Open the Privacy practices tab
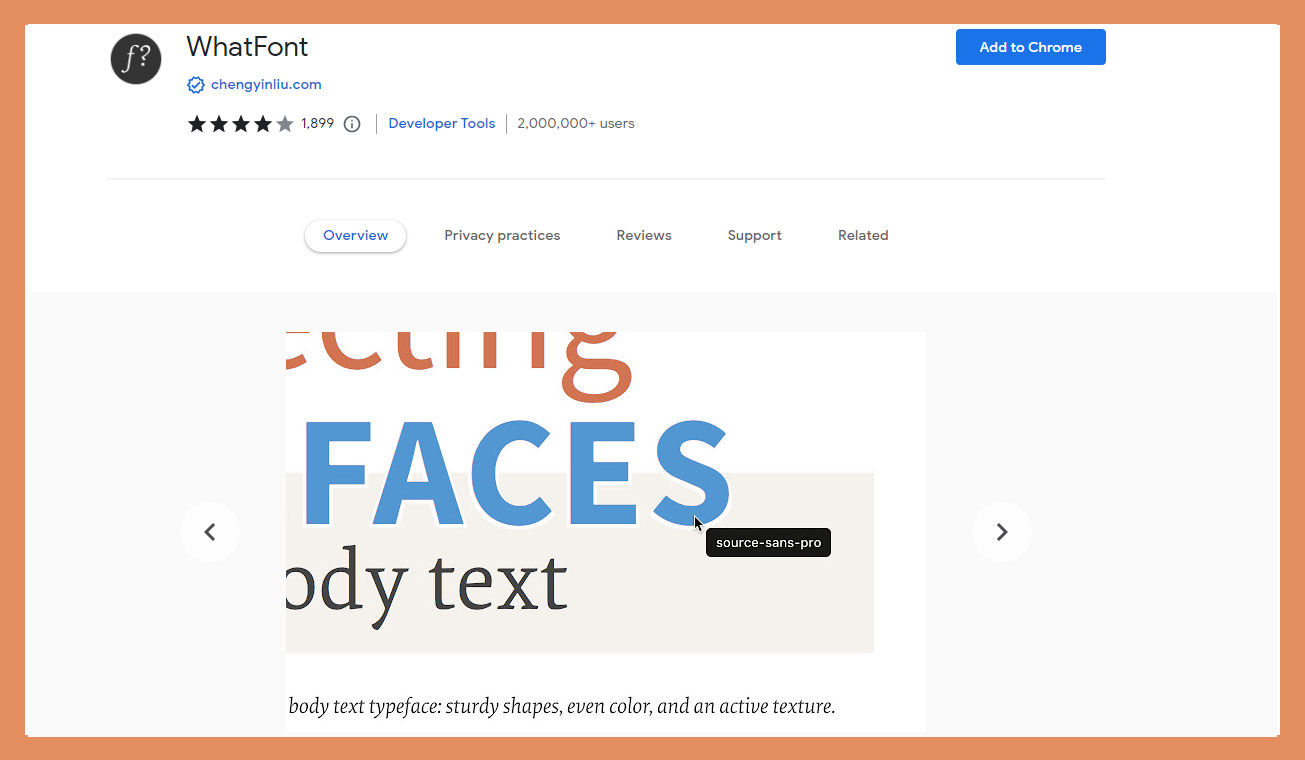This screenshot has height=760, width=1305. (502, 235)
